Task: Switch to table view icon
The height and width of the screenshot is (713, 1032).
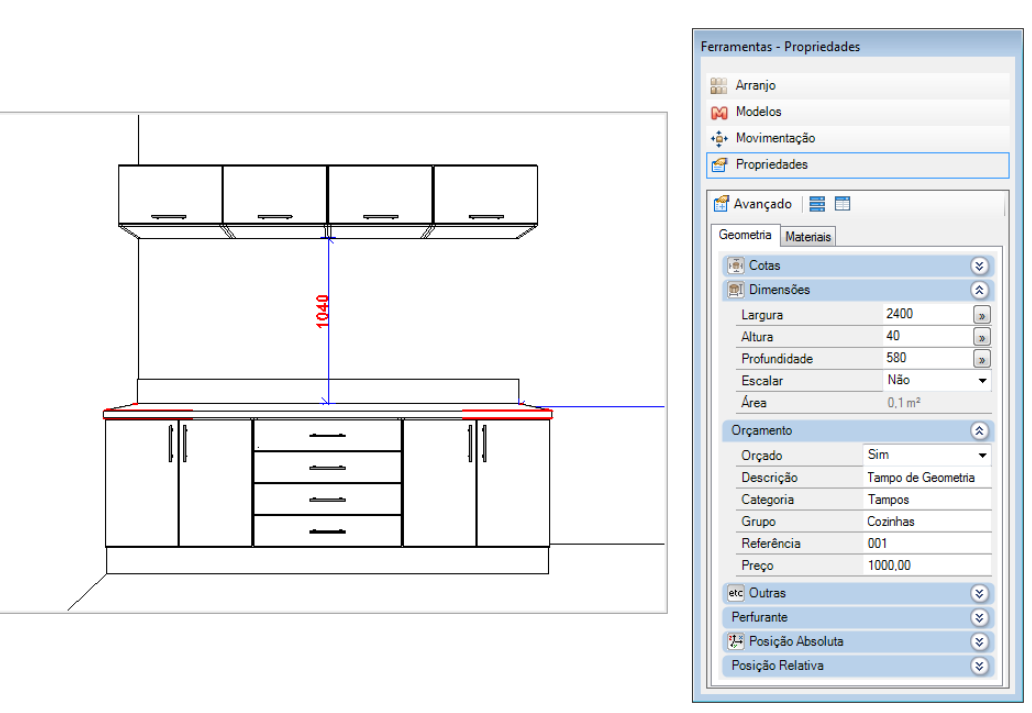Action: coord(842,204)
